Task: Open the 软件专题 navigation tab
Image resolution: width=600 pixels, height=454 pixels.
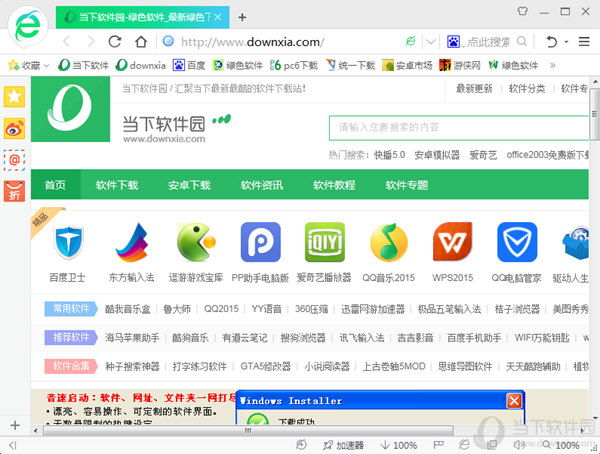Action: [x=406, y=185]
